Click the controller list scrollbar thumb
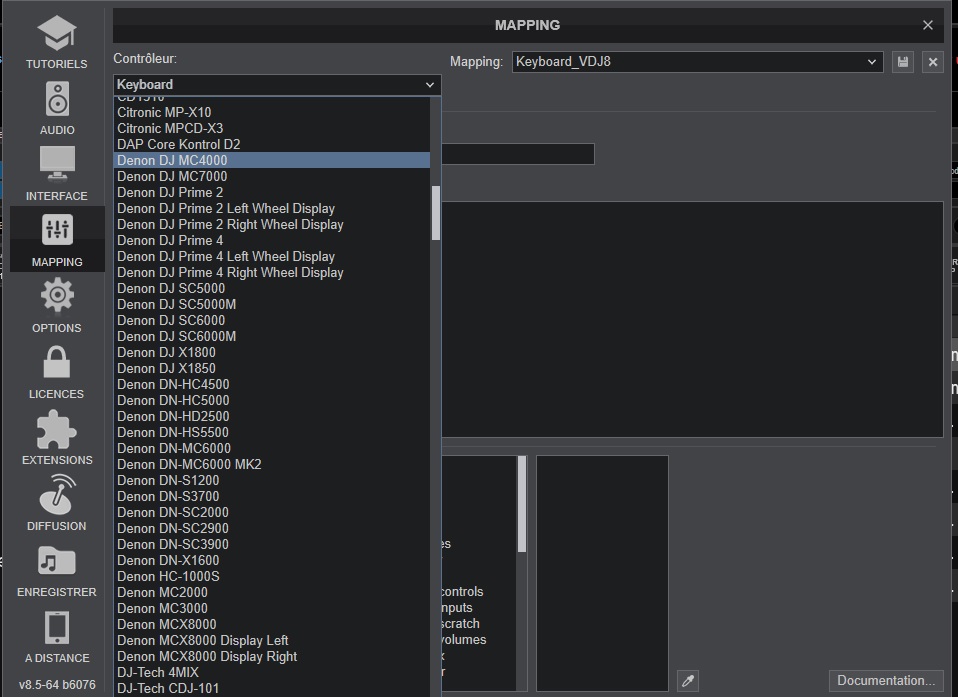 pyautogui.click(x=436, y=213)
